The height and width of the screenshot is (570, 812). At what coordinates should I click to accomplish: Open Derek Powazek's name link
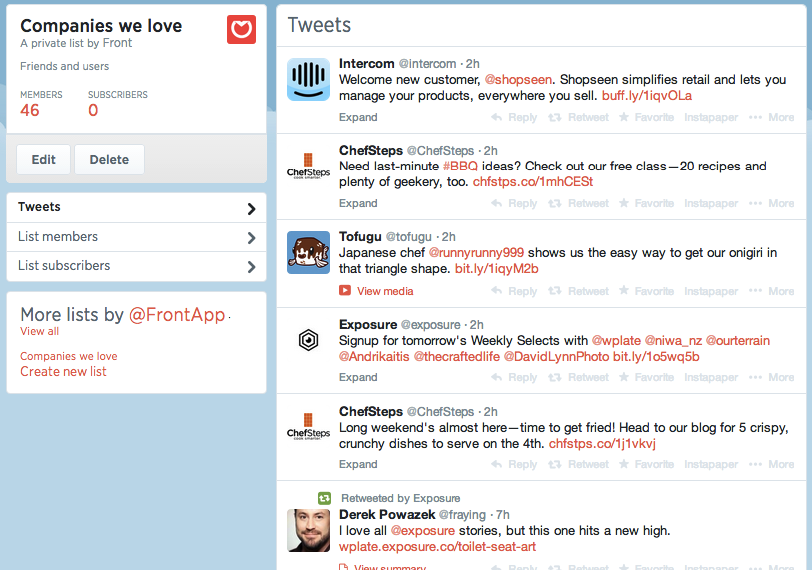pyautogui.click(x=387, y=515)
